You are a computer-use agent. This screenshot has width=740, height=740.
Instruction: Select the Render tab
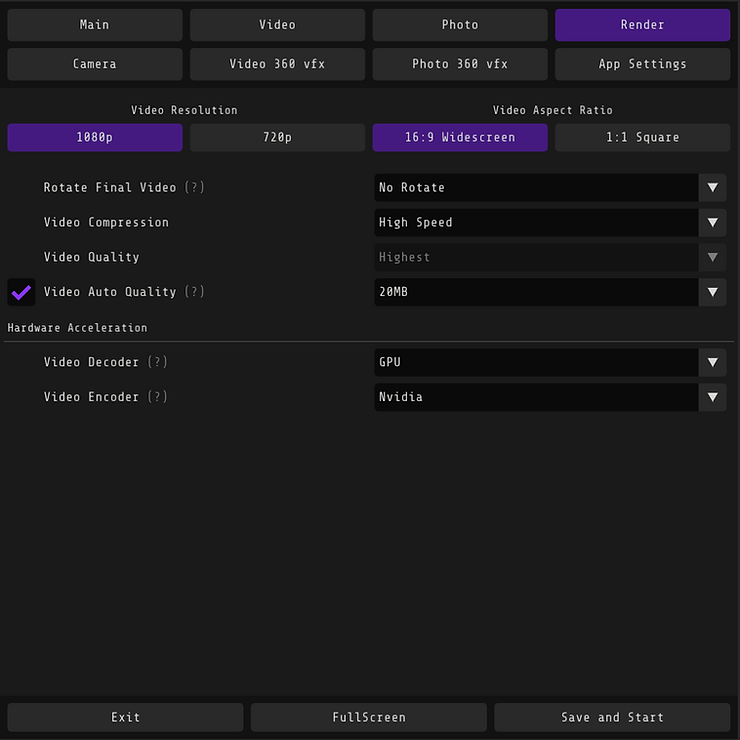click(642, 25)
